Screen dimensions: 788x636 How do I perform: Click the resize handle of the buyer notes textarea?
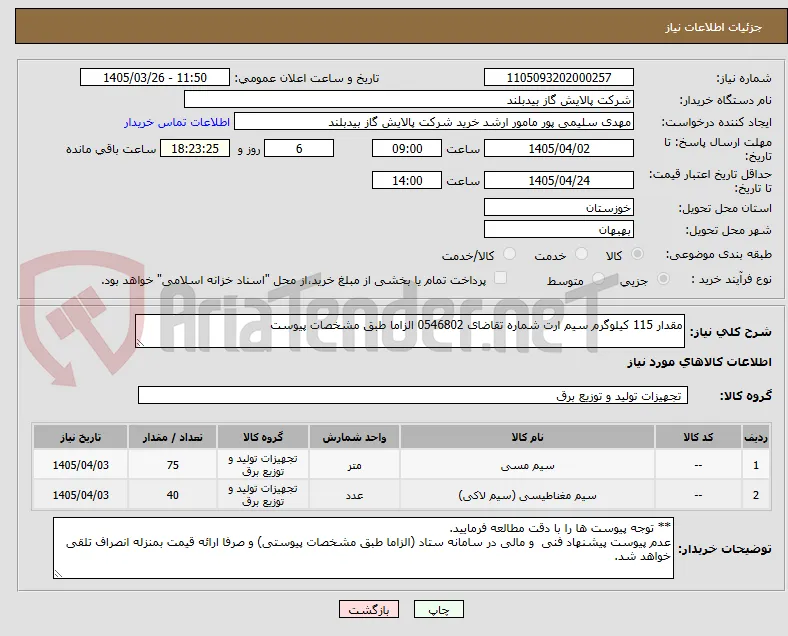pyautogui.click(x=58, y=573)
